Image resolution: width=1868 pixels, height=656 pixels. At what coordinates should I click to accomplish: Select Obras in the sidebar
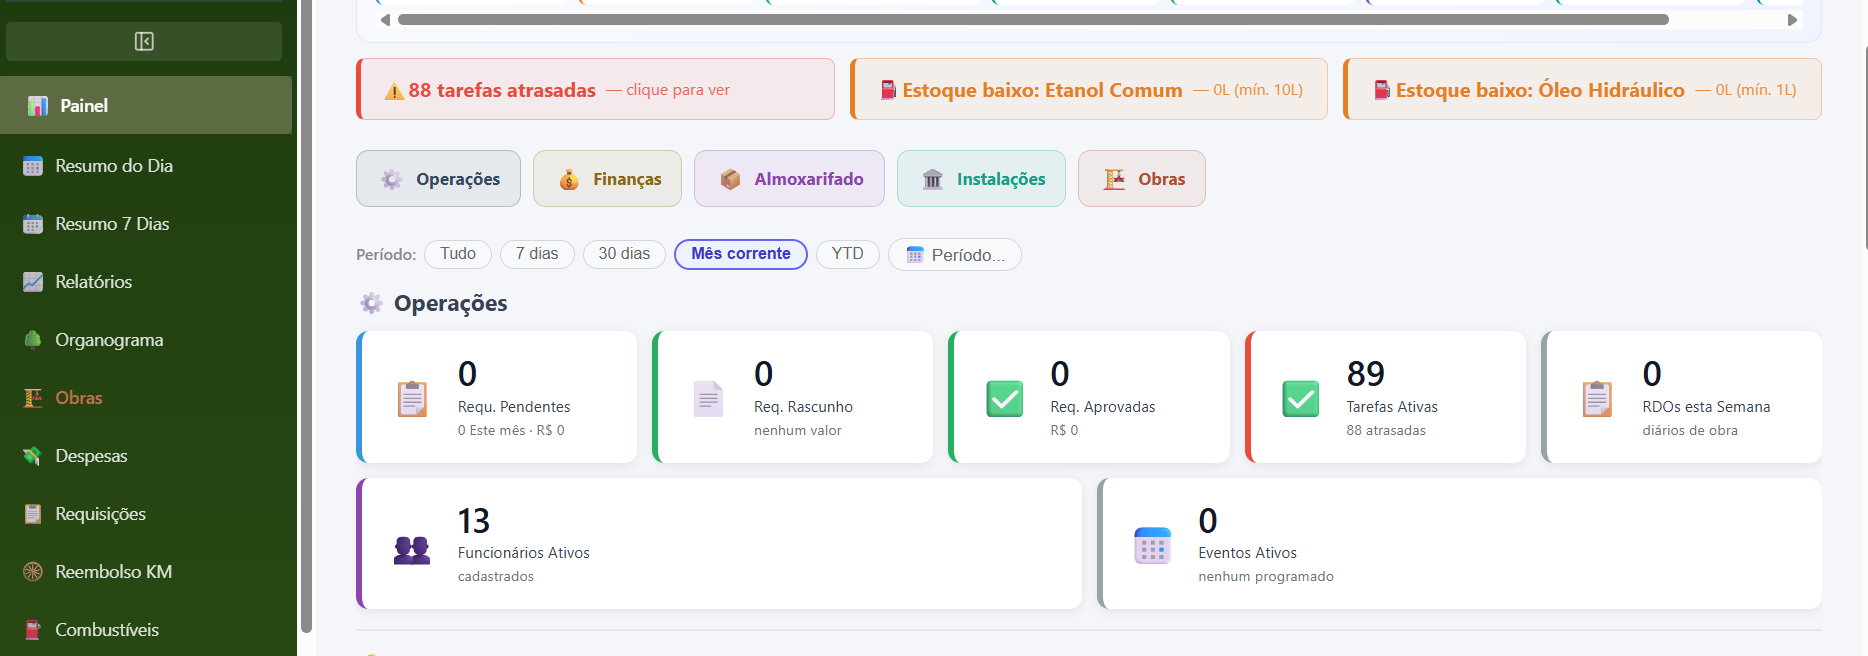146,398
